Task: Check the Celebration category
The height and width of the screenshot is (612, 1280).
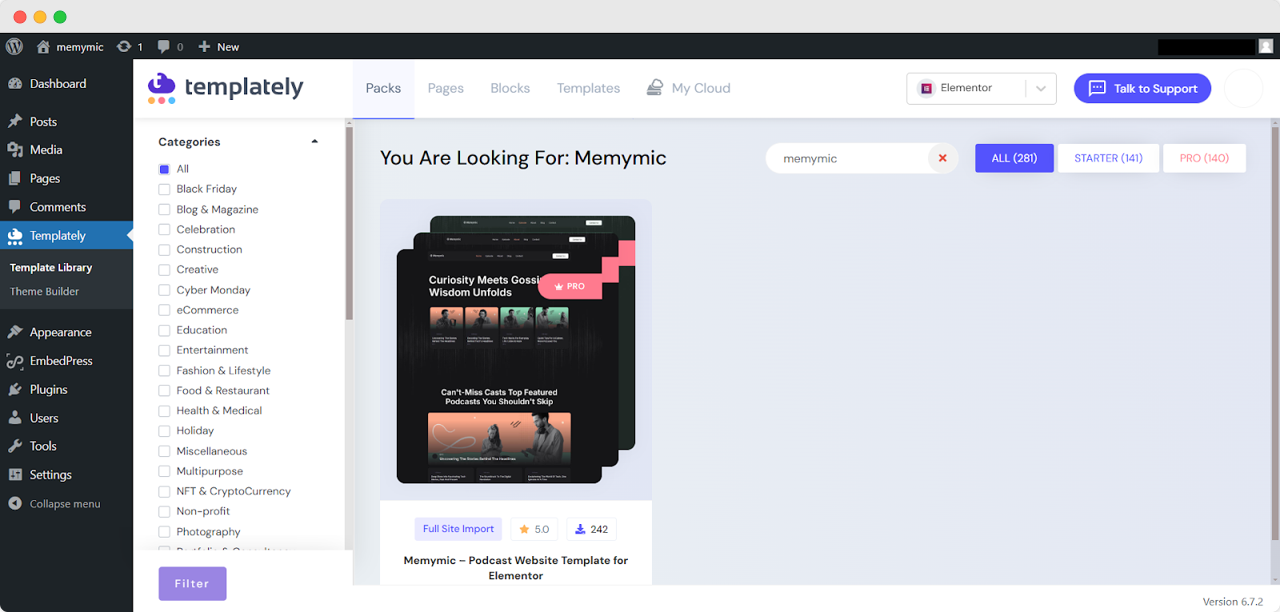Action: pos(164,229)
